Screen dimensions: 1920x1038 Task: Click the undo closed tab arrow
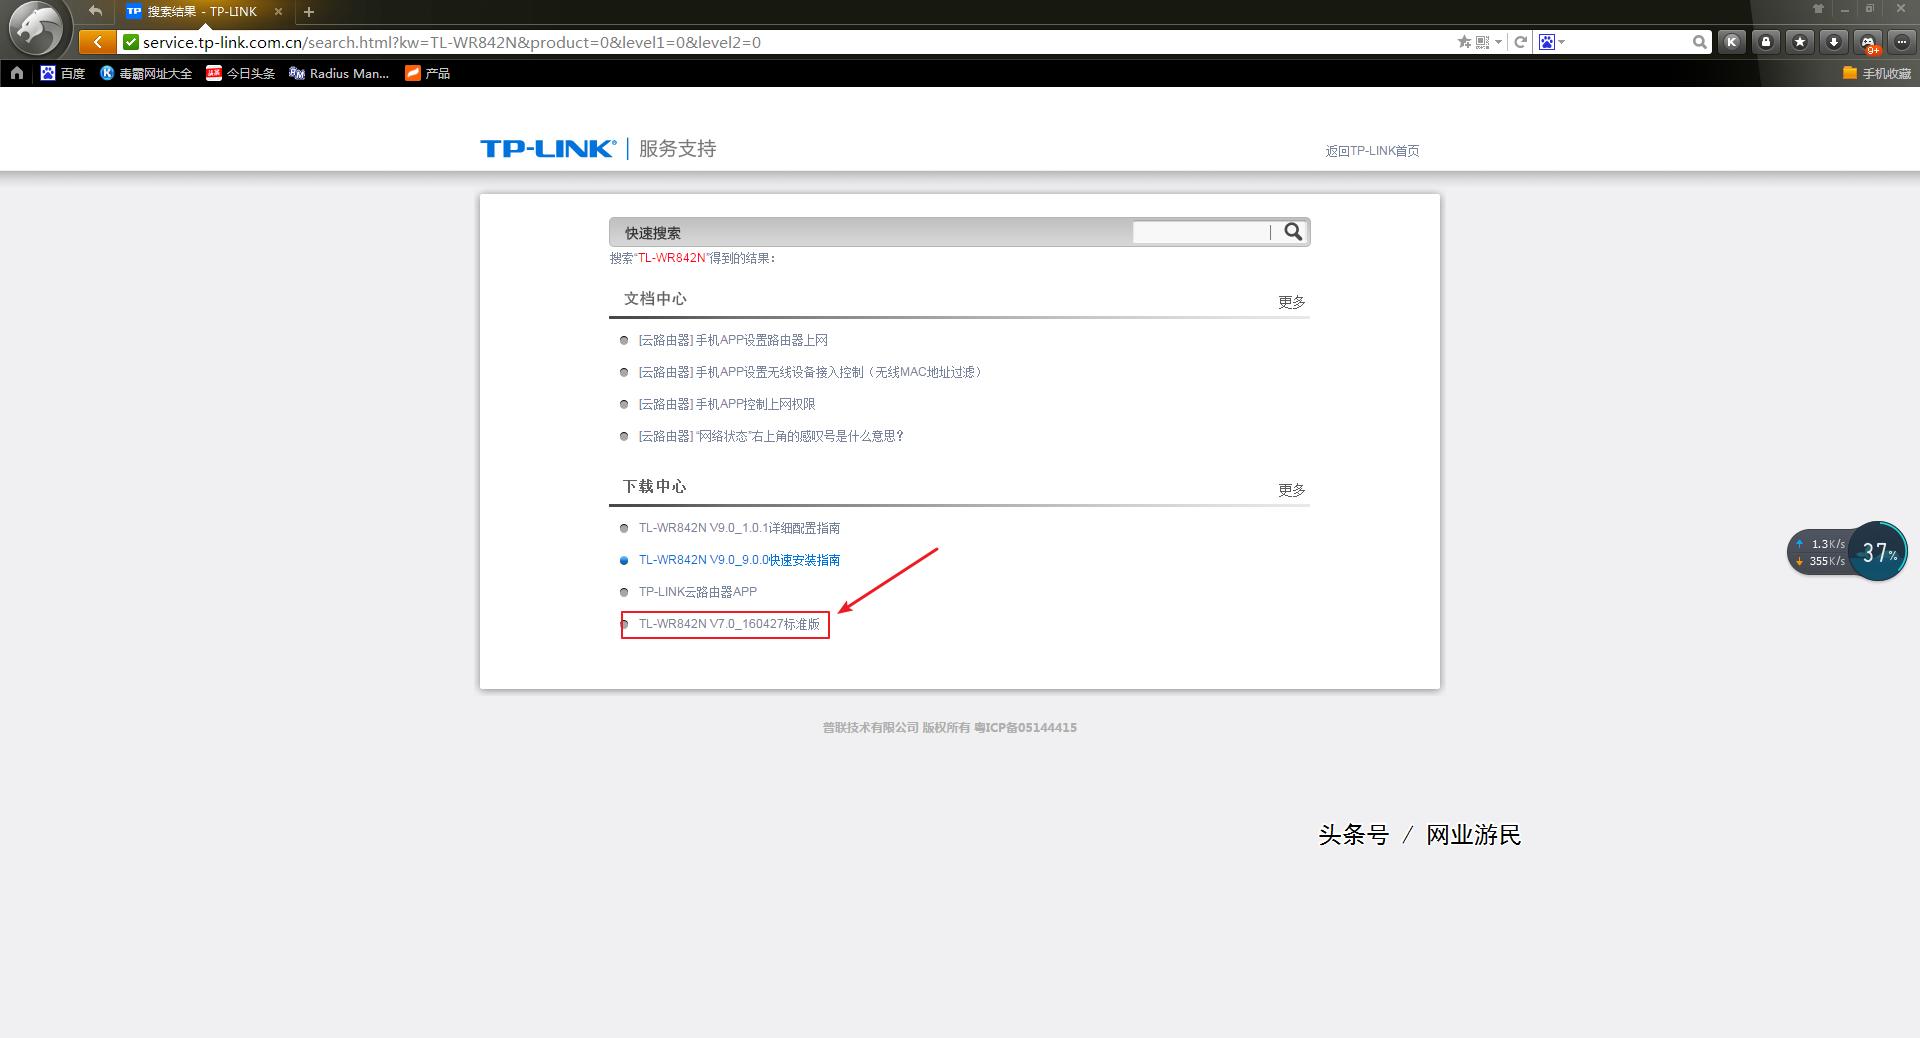pyautogui.click(x=95, y=11)
